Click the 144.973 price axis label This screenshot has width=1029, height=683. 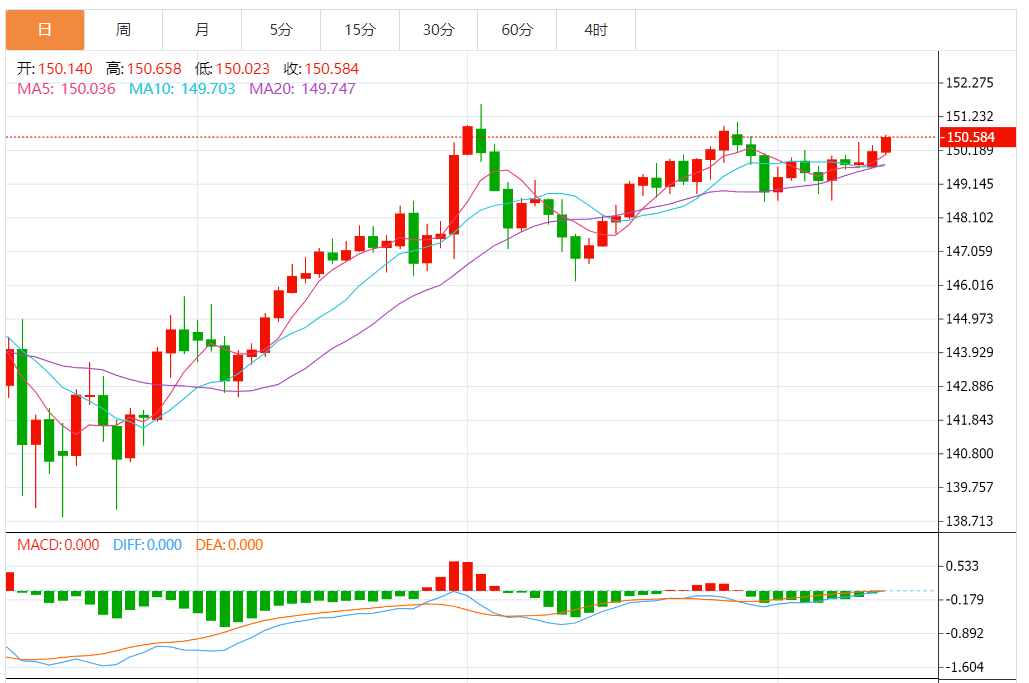click(x=969, y=319)
